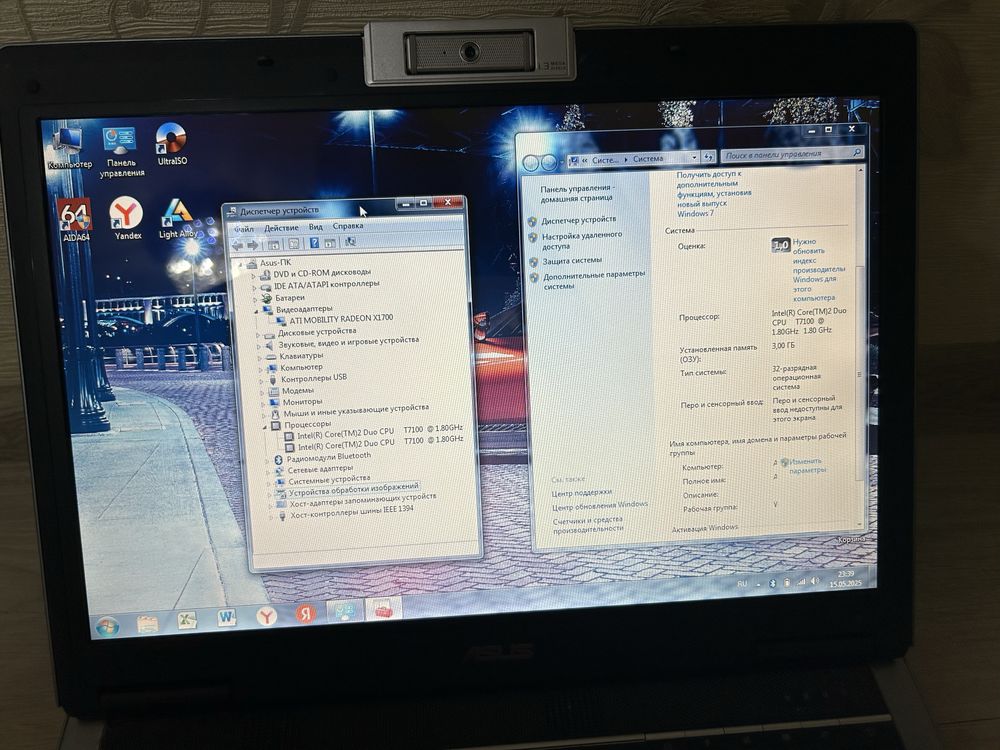Select Устройства обработки изображений item
Screen dimensions: 1000x750
point(353,490)
